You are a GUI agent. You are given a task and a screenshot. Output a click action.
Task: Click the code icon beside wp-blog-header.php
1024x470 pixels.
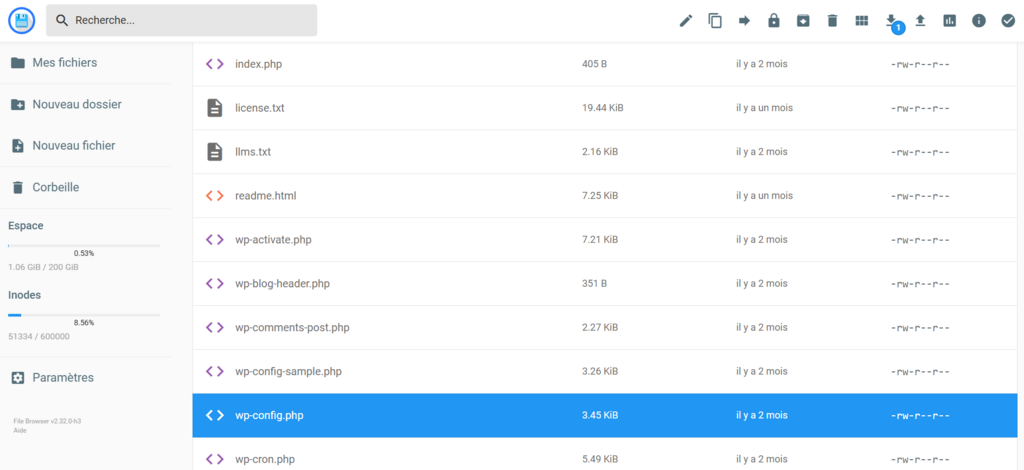click(x=215, y=283)
